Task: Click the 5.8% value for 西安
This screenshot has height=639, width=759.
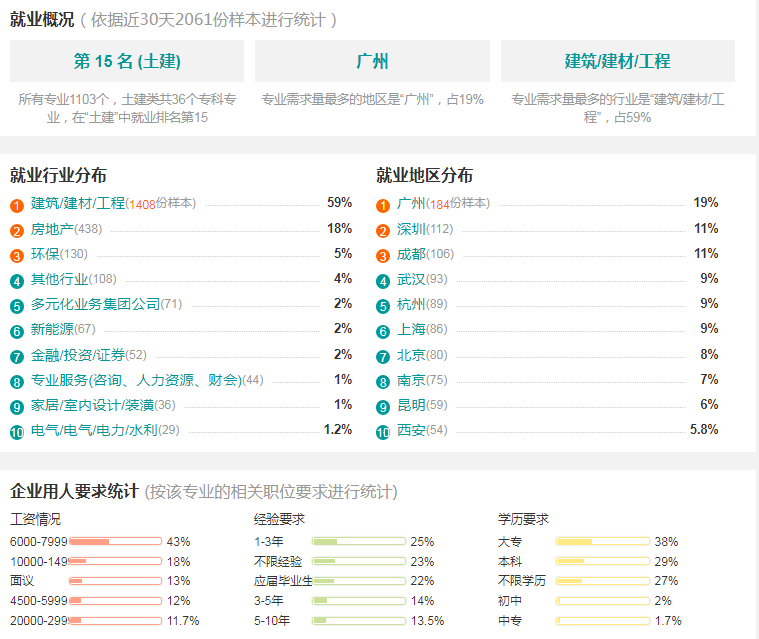Action: 704,429
